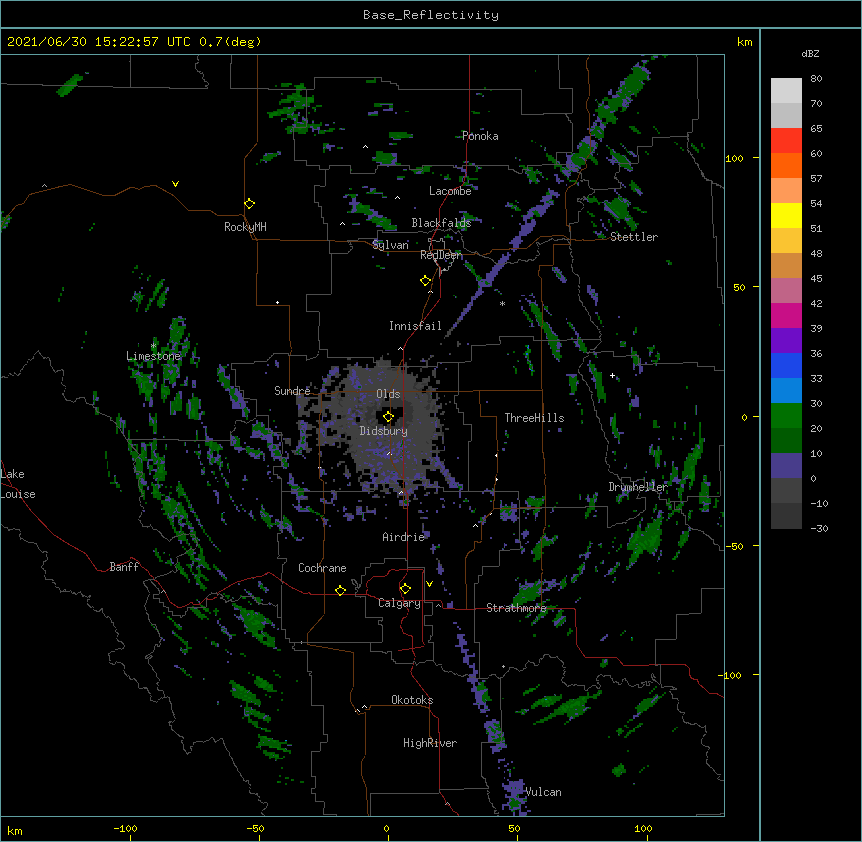Click the -30 value at the bottom of the legend

(819, 528)
